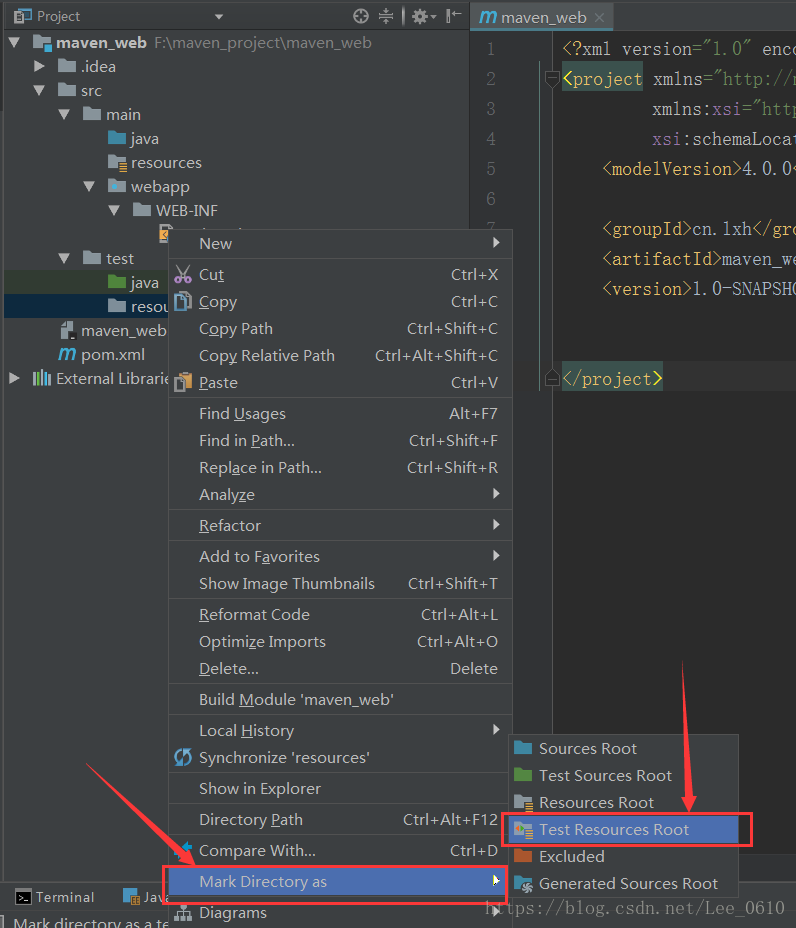This screenshot has height=928, width=796.
Task: Click line number 5 in gutter
Action: tap(491, 169)
